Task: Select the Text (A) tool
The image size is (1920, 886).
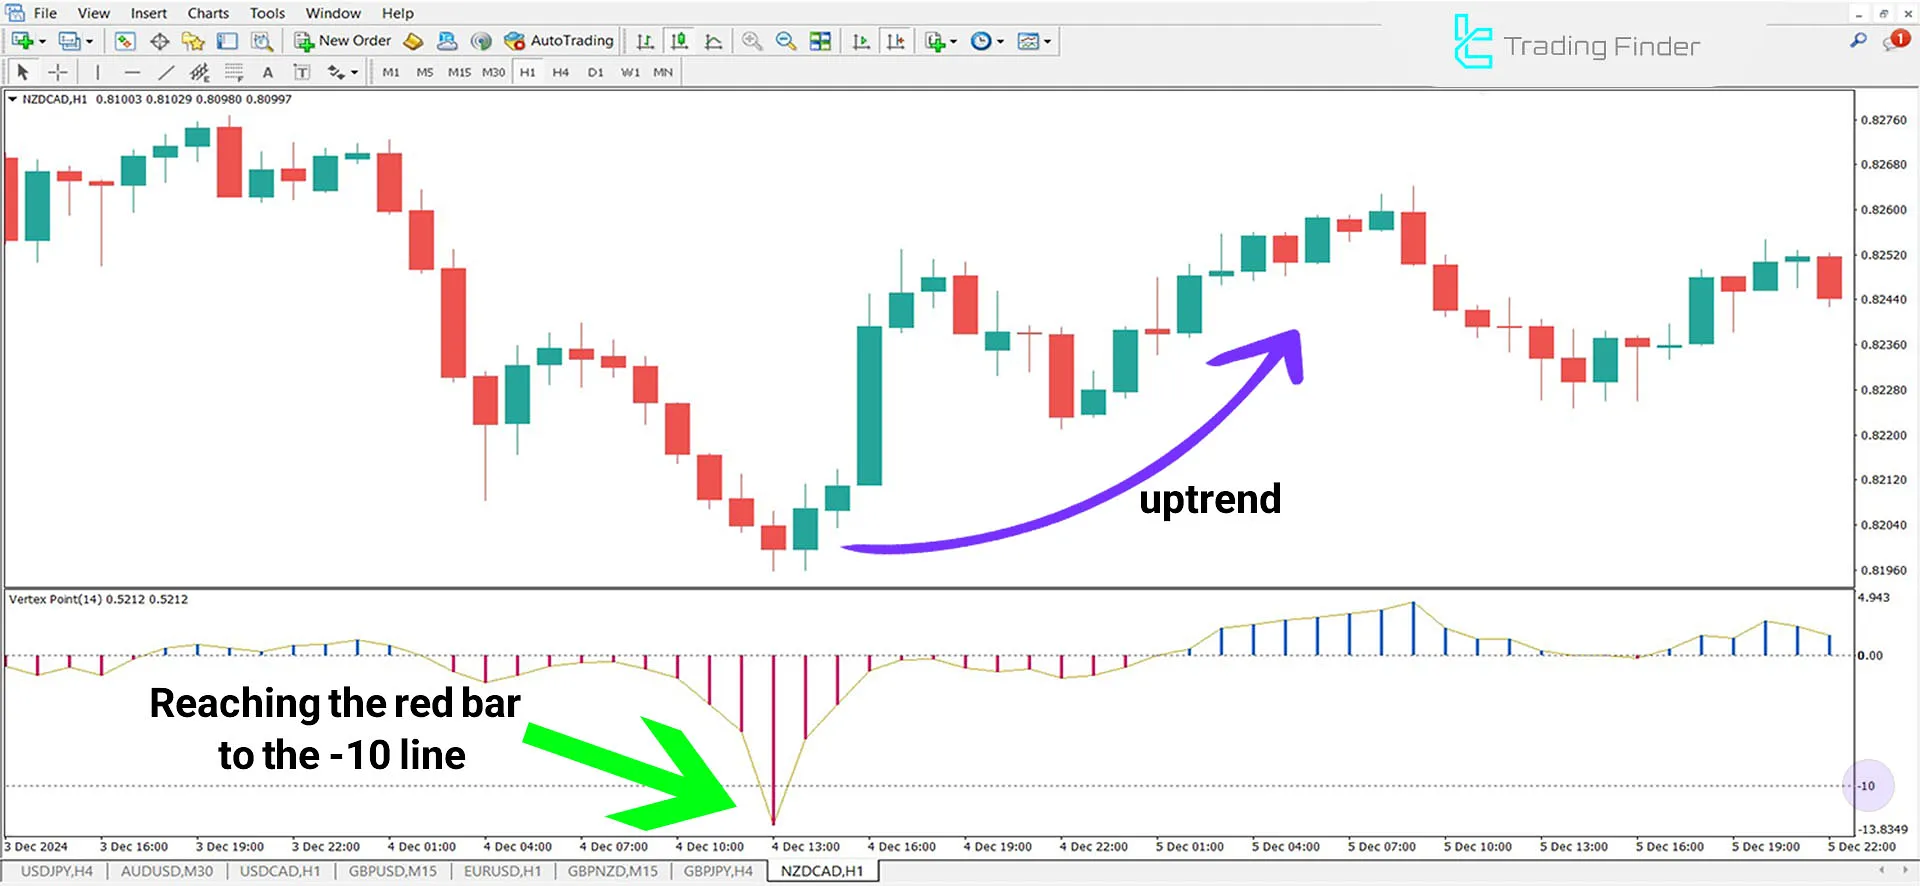Action: [x=267, y=72]
